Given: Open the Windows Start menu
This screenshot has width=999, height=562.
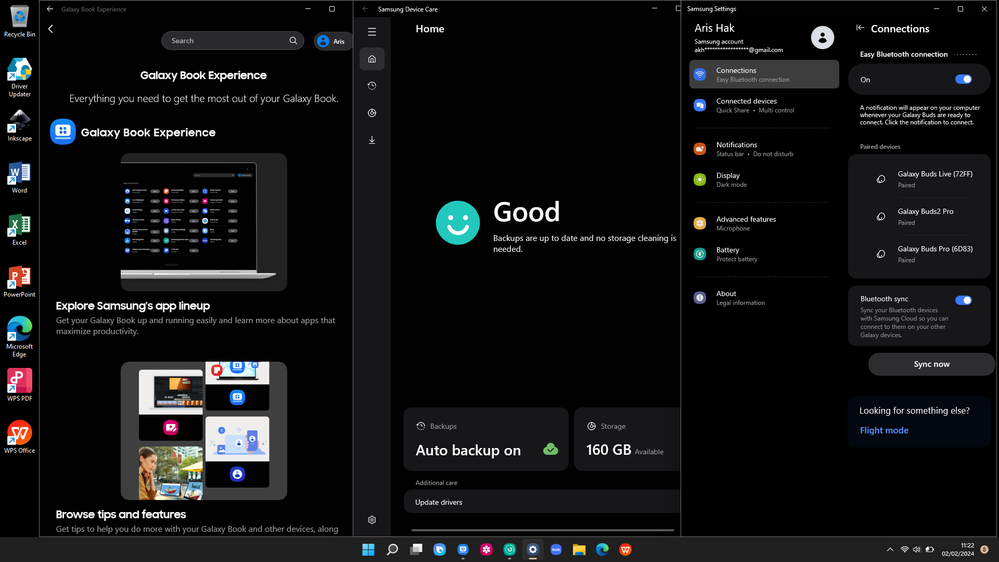Looking at the screenshot, I should [x=368, y=549].
